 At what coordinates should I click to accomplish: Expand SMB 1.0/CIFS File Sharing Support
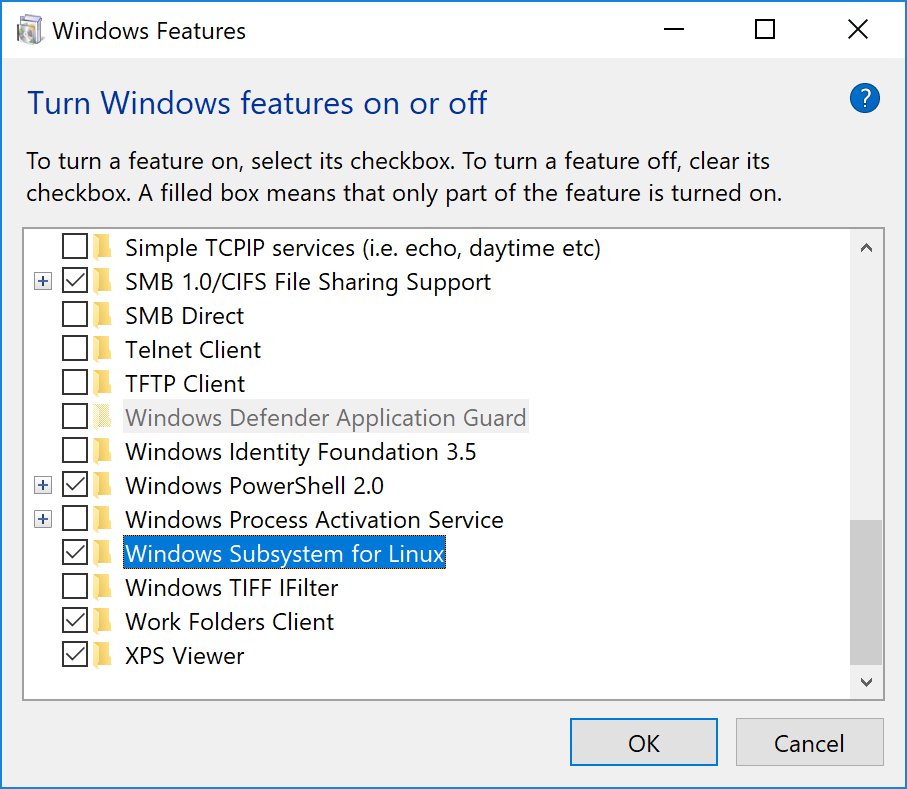(x=43, y=282)
